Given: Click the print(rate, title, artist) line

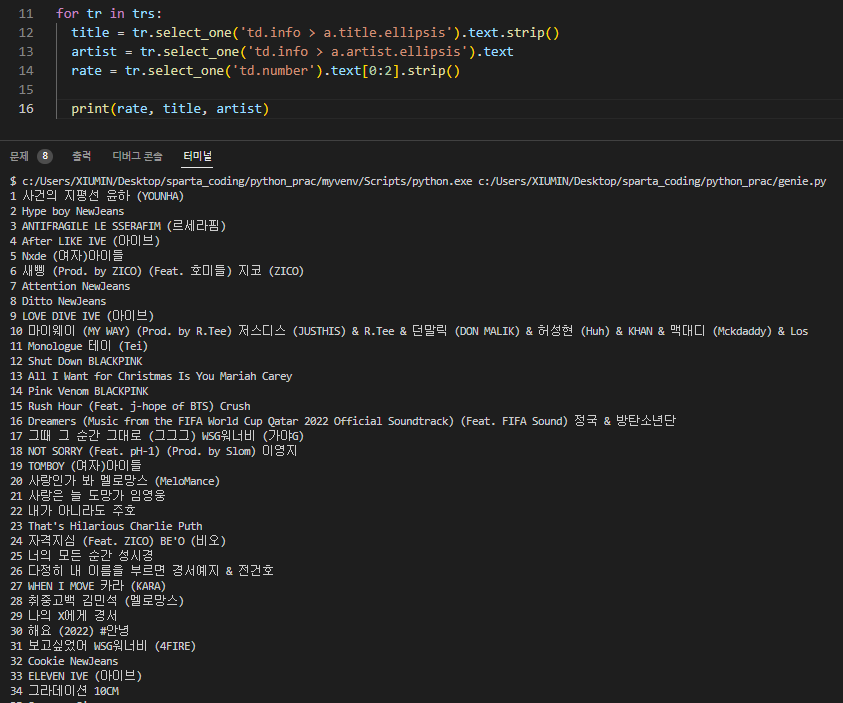Looking at the screenshot, I should tap(170, 109).
